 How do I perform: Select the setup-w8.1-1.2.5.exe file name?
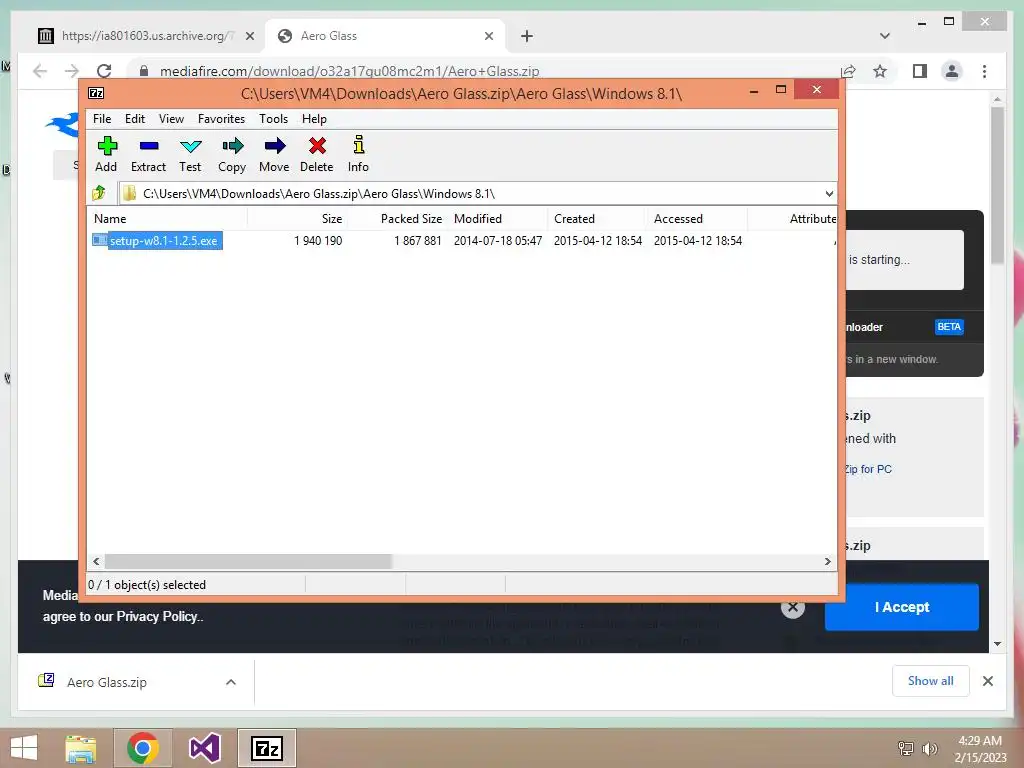click(x=164, y=240)
